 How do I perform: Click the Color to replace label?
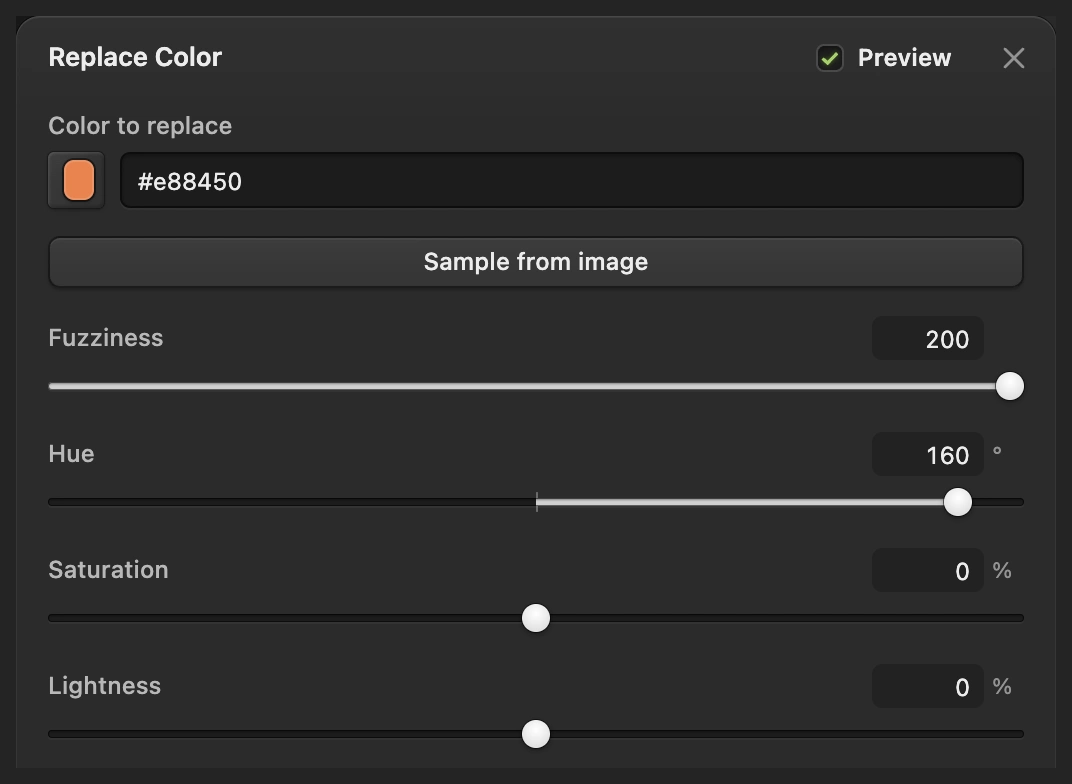[x=140, y=126]
